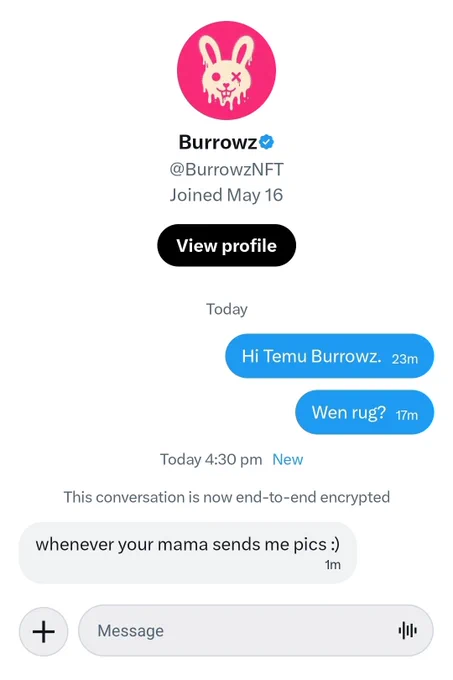Click the 'Today' date separator
This screenshot has width=453, height=680.
point(227,309)
